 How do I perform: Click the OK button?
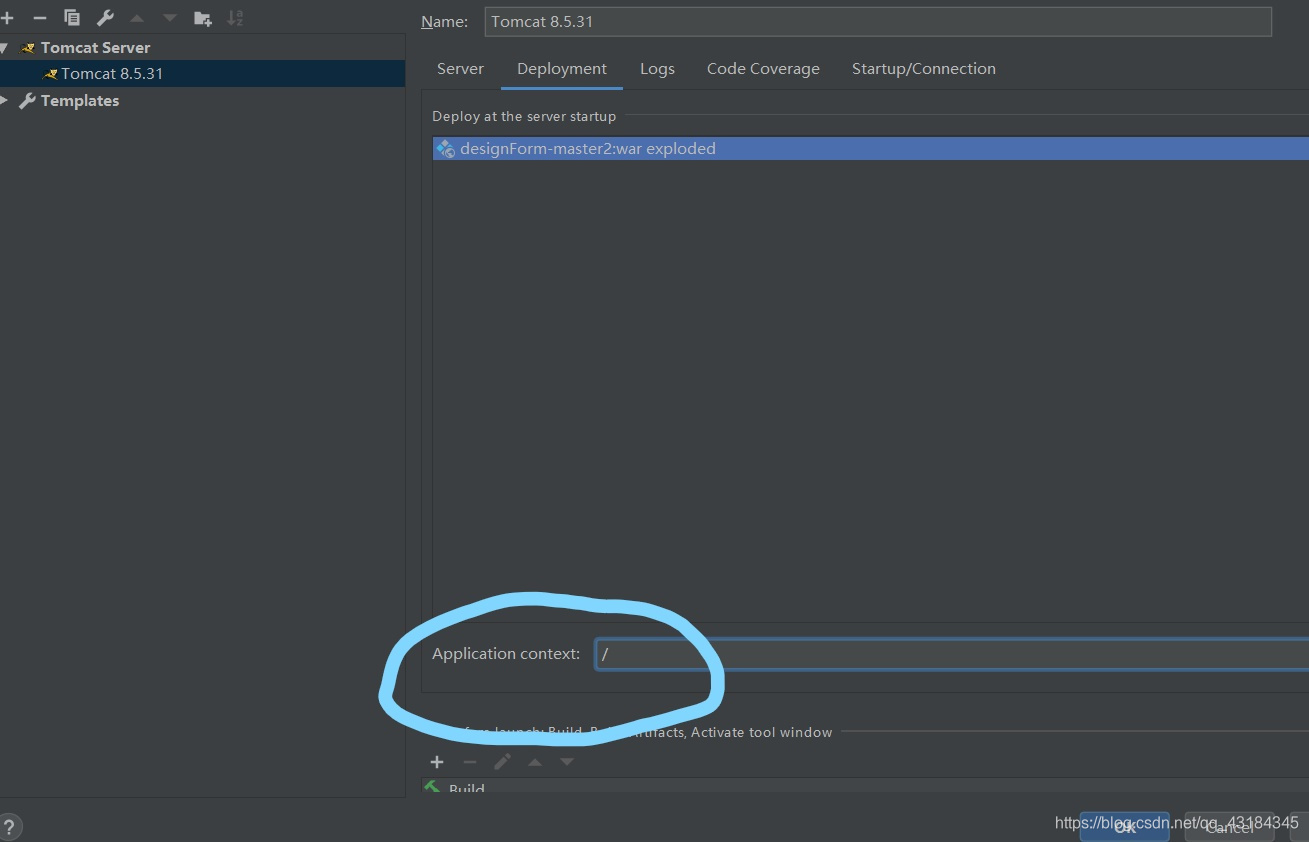coord(1125,827)
